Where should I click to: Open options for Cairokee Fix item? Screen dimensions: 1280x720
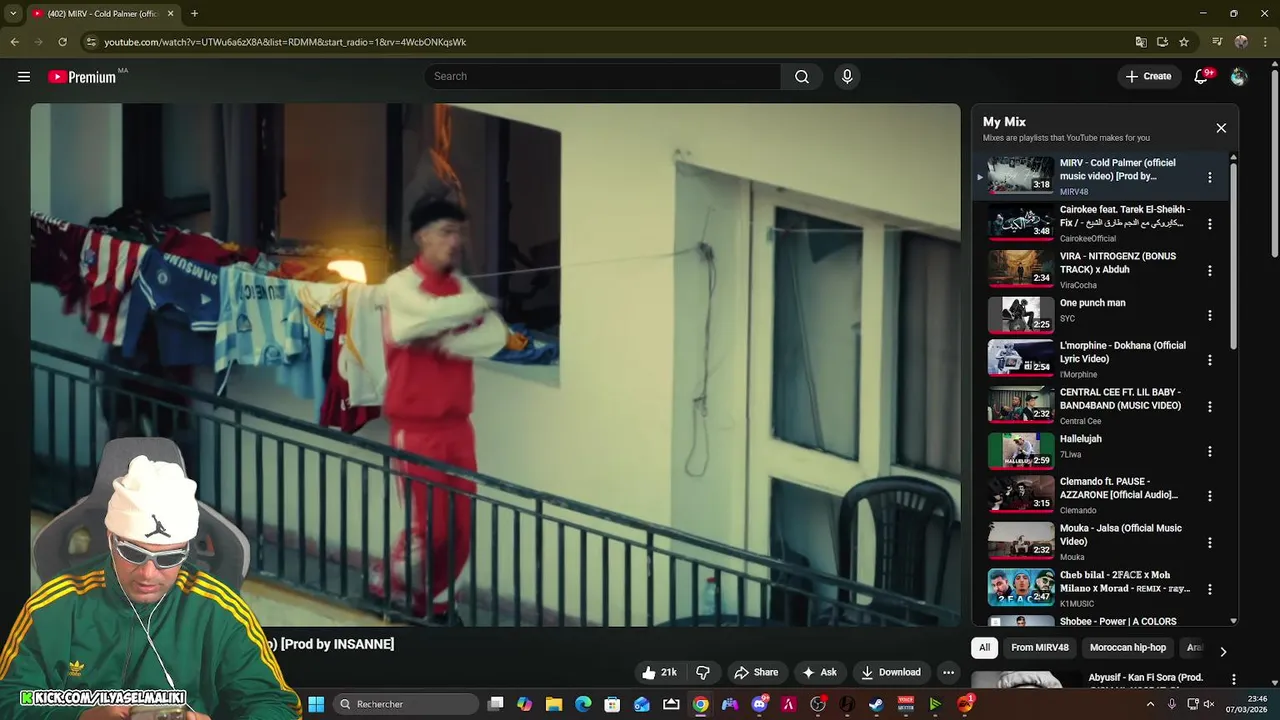1209,224
